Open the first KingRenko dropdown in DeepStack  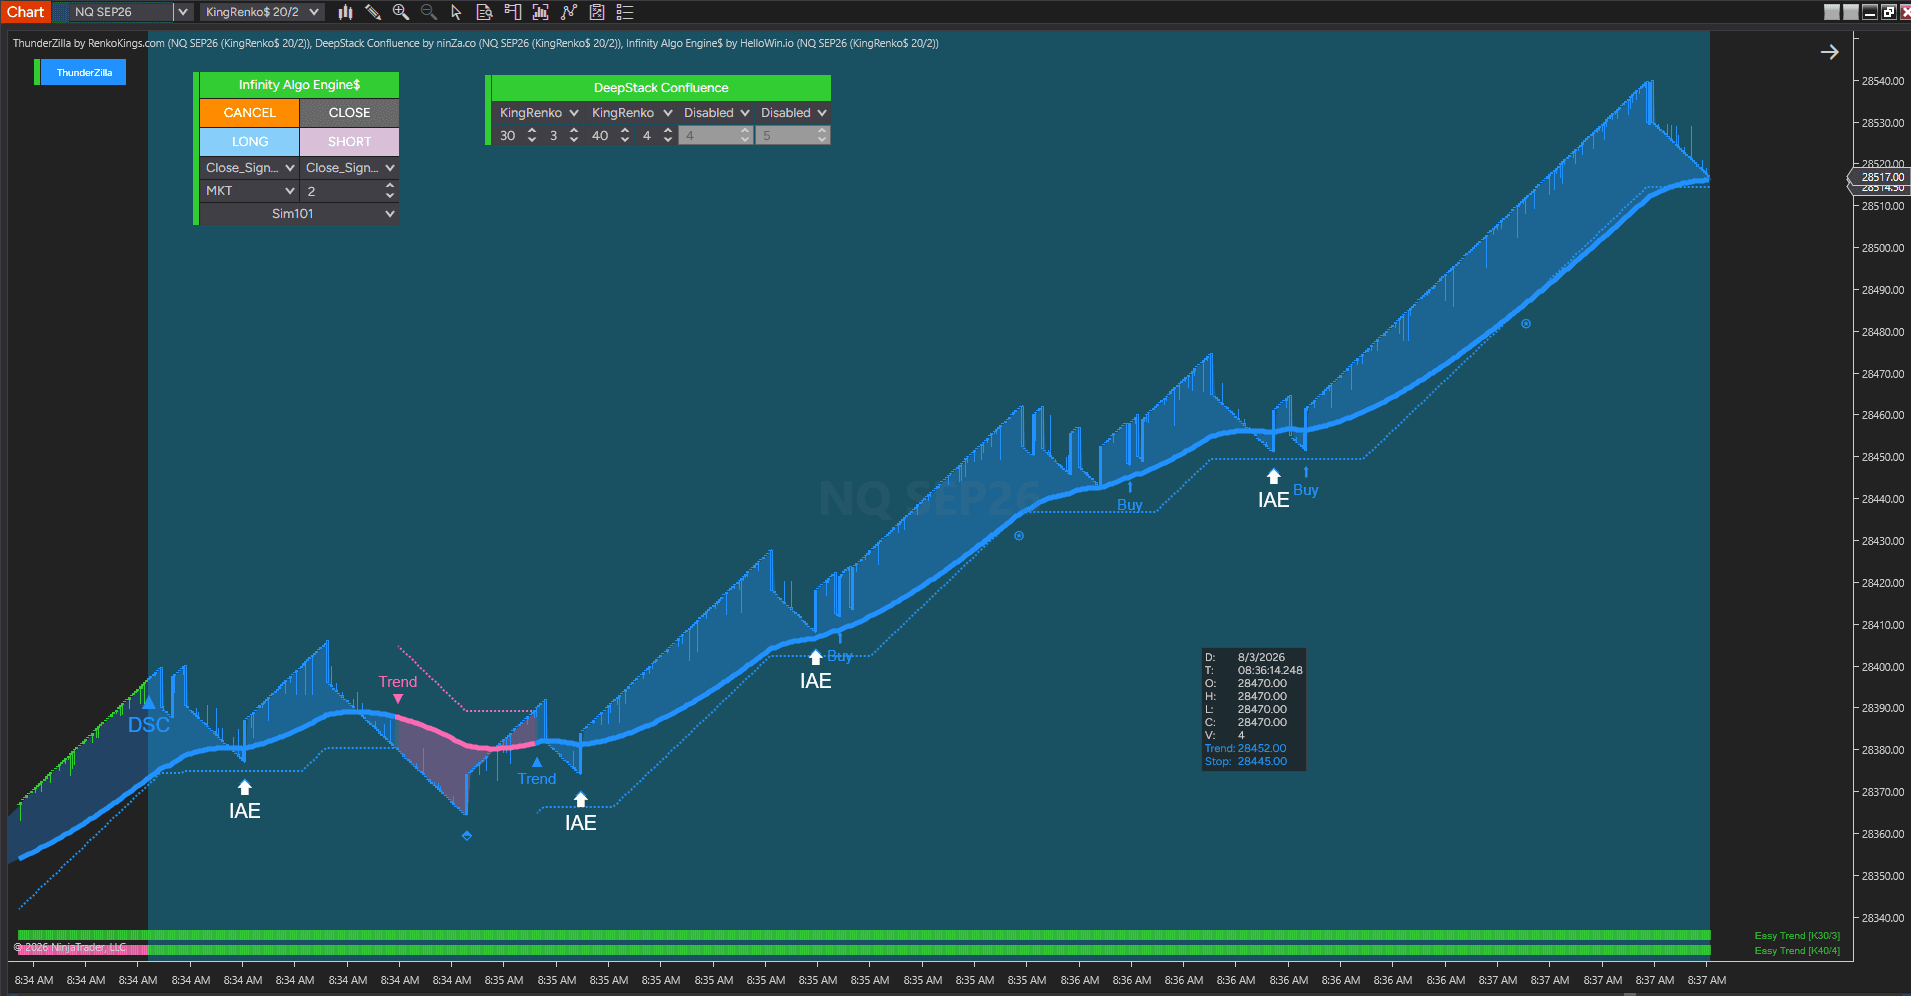point(538,113)
